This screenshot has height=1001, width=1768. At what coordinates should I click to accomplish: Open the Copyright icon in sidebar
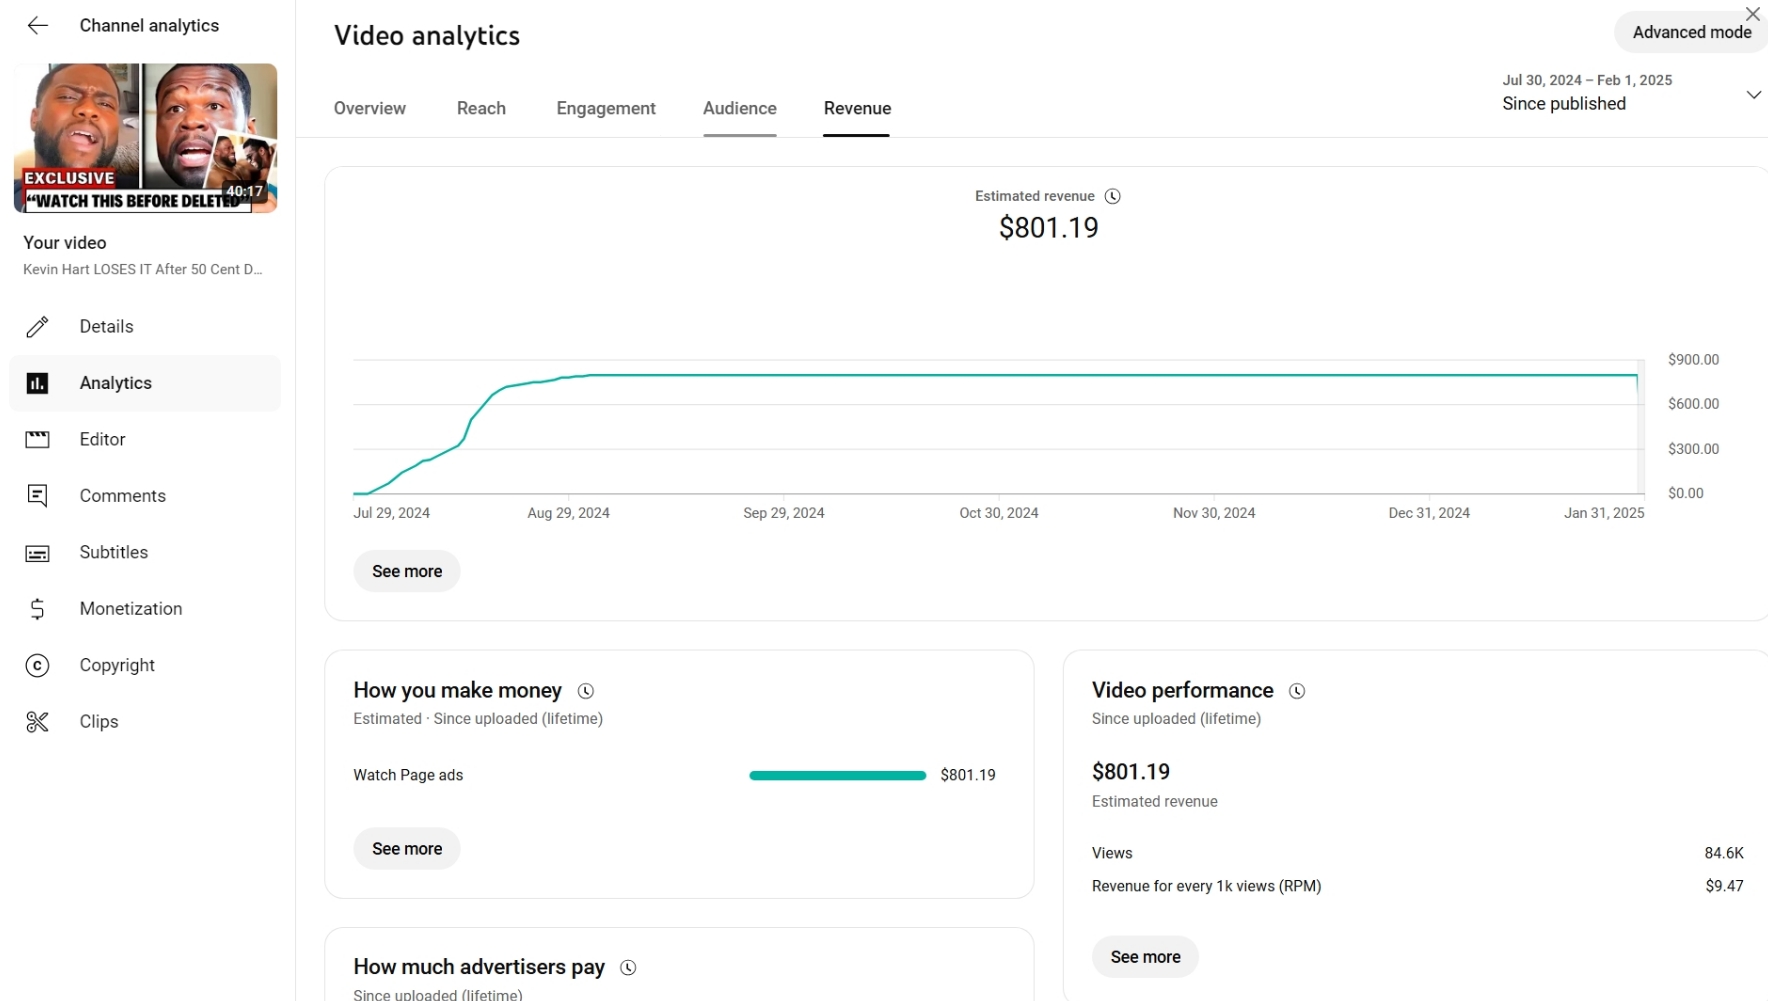tap(37, 666)
